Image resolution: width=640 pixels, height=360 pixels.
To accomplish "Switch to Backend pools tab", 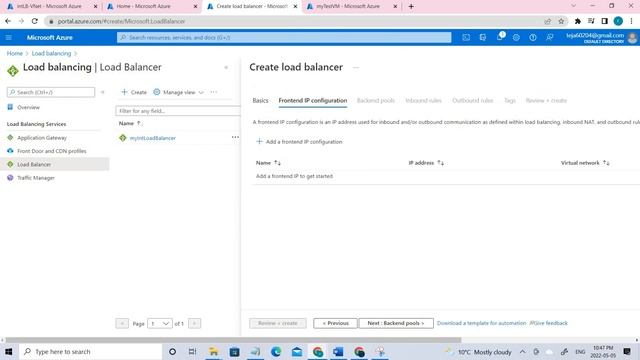I will (376, 100).
